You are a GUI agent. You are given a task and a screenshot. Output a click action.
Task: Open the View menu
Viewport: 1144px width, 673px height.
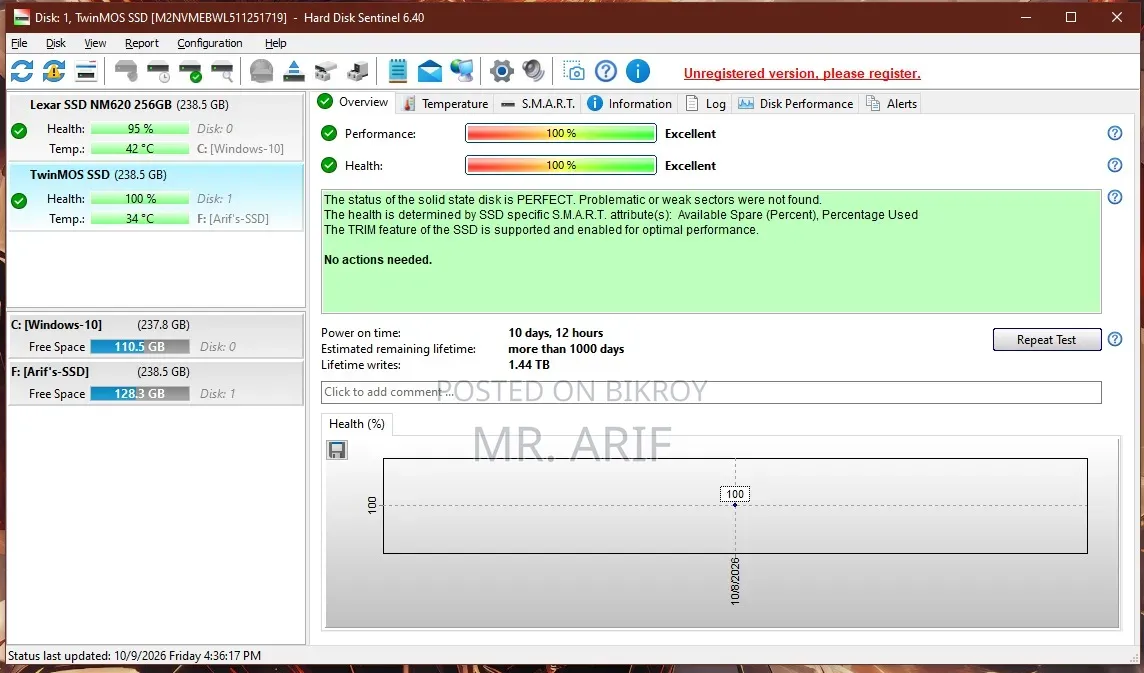click(95, 43)
